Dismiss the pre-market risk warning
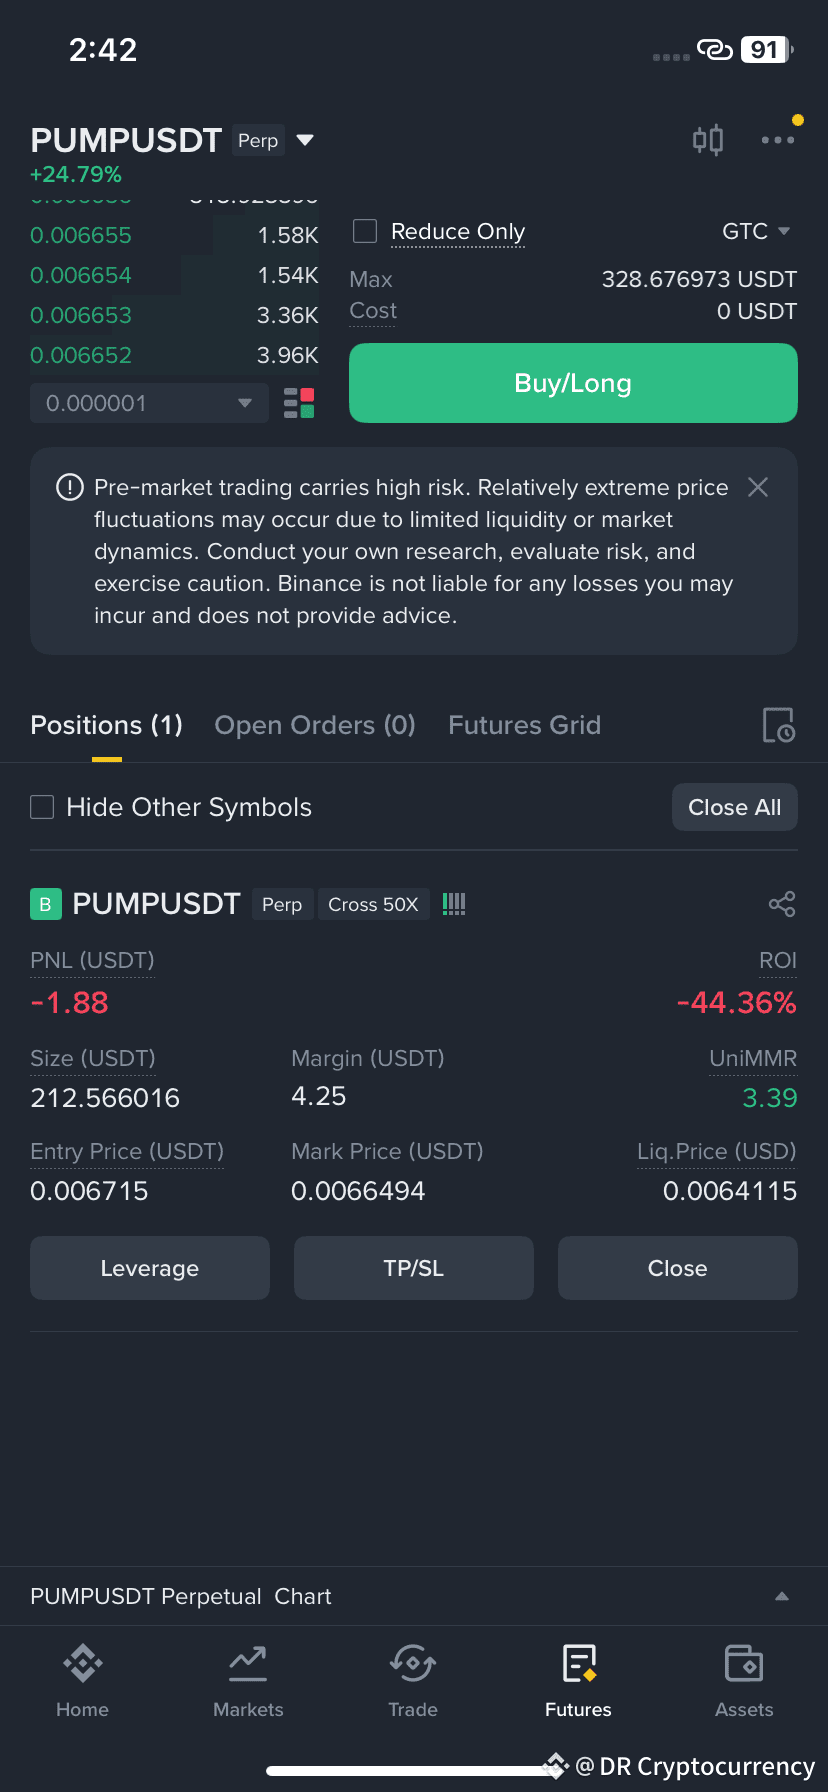 [758, 487]
